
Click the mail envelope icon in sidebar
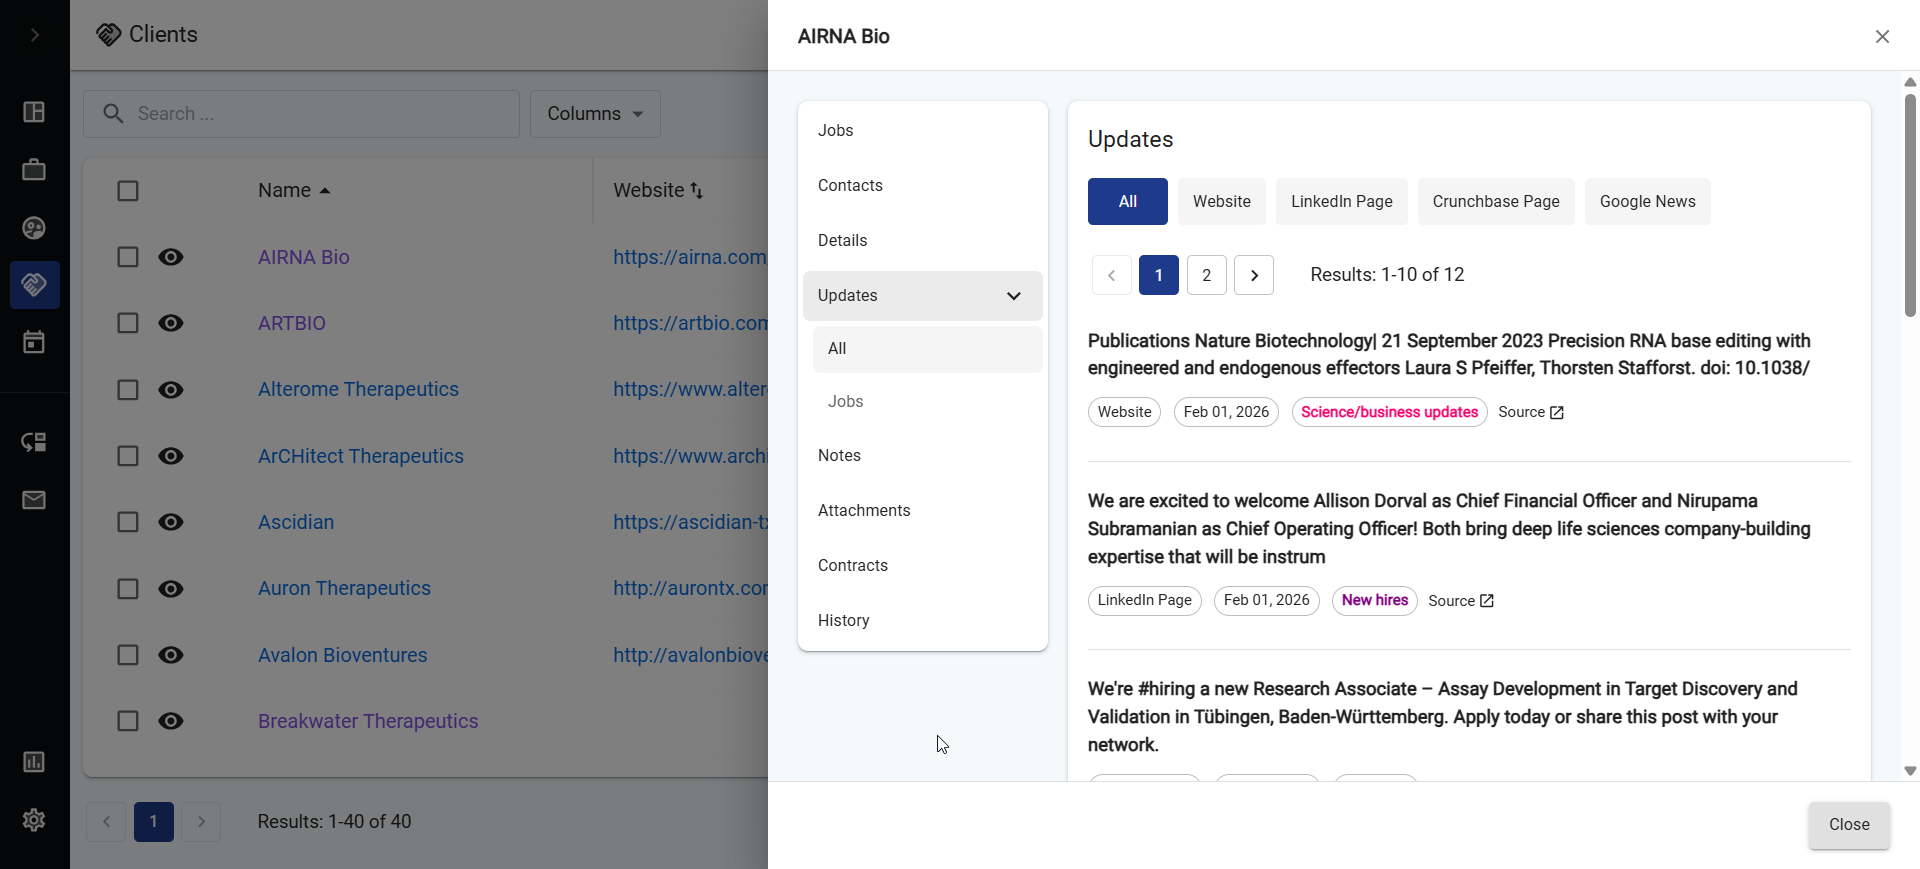(x=34, y=500)
